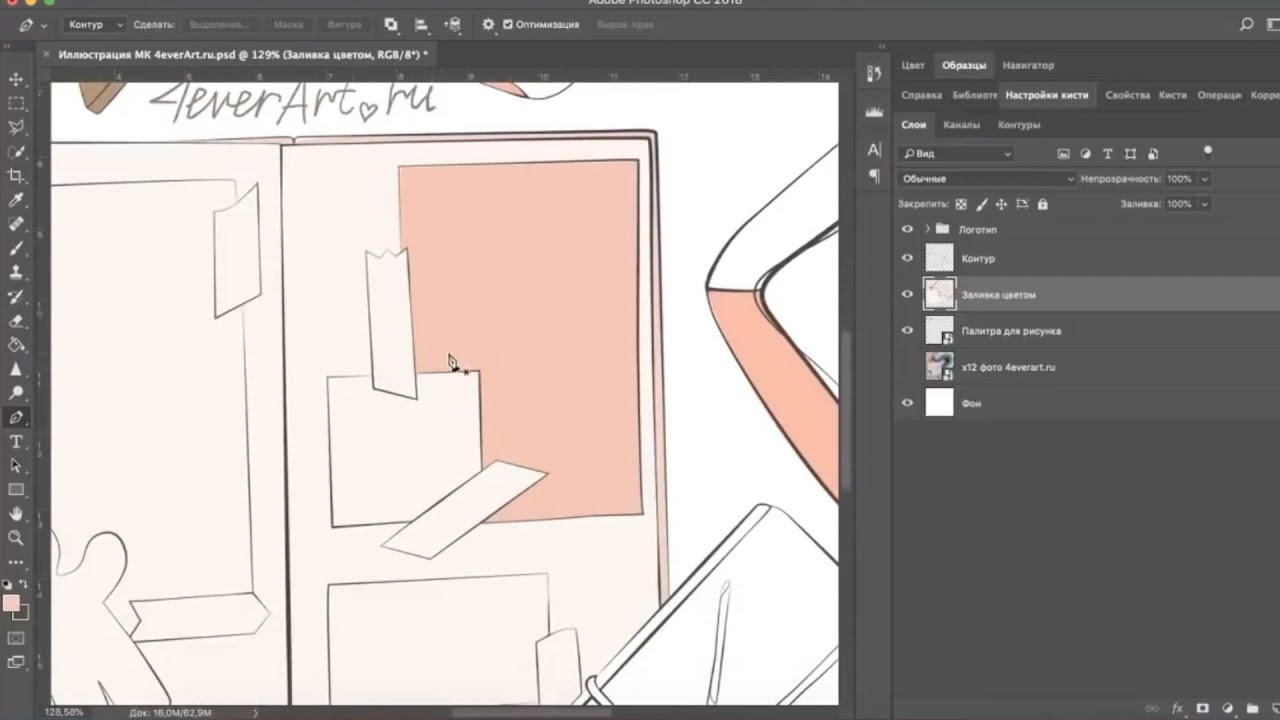Open the Histogram panel icon
Screen dimensions: 1280x720
874,112
